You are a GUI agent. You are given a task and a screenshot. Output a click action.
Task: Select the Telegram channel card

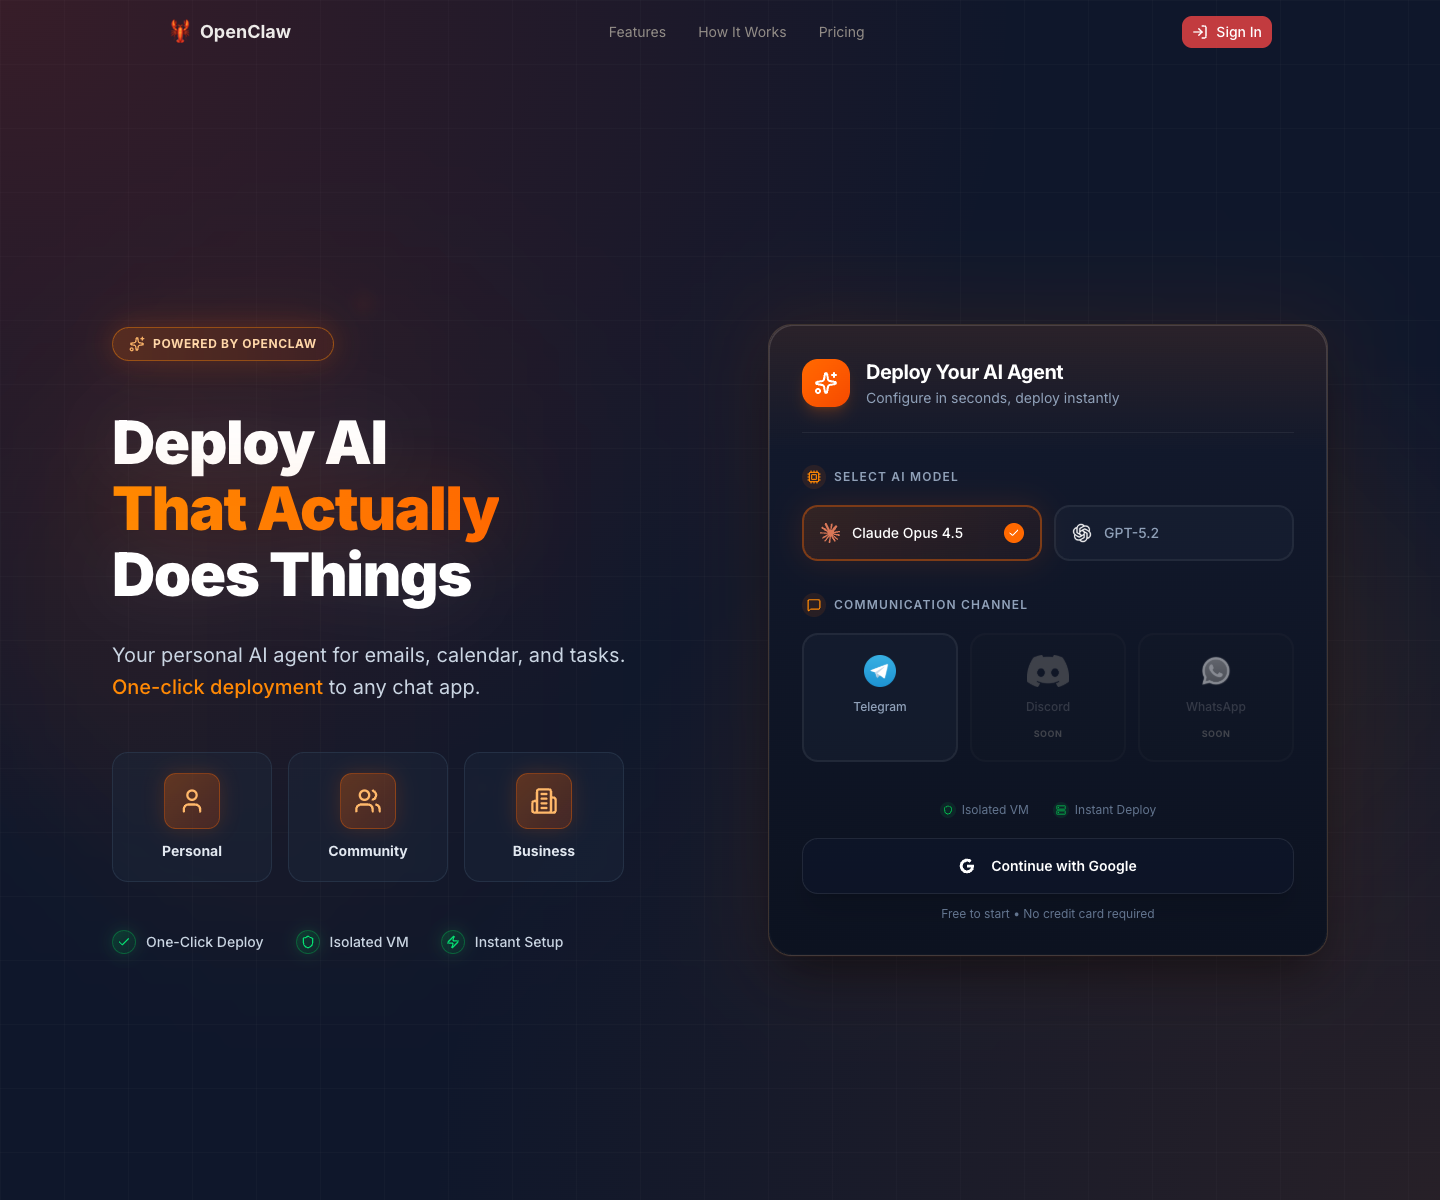coord(880,697)
